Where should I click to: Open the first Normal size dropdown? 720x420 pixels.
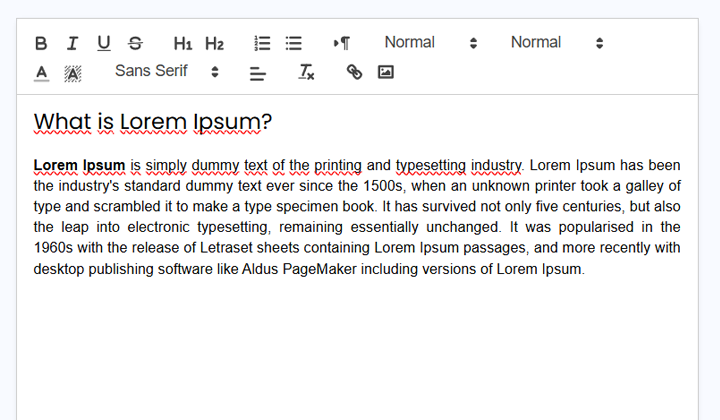[430, 43]
